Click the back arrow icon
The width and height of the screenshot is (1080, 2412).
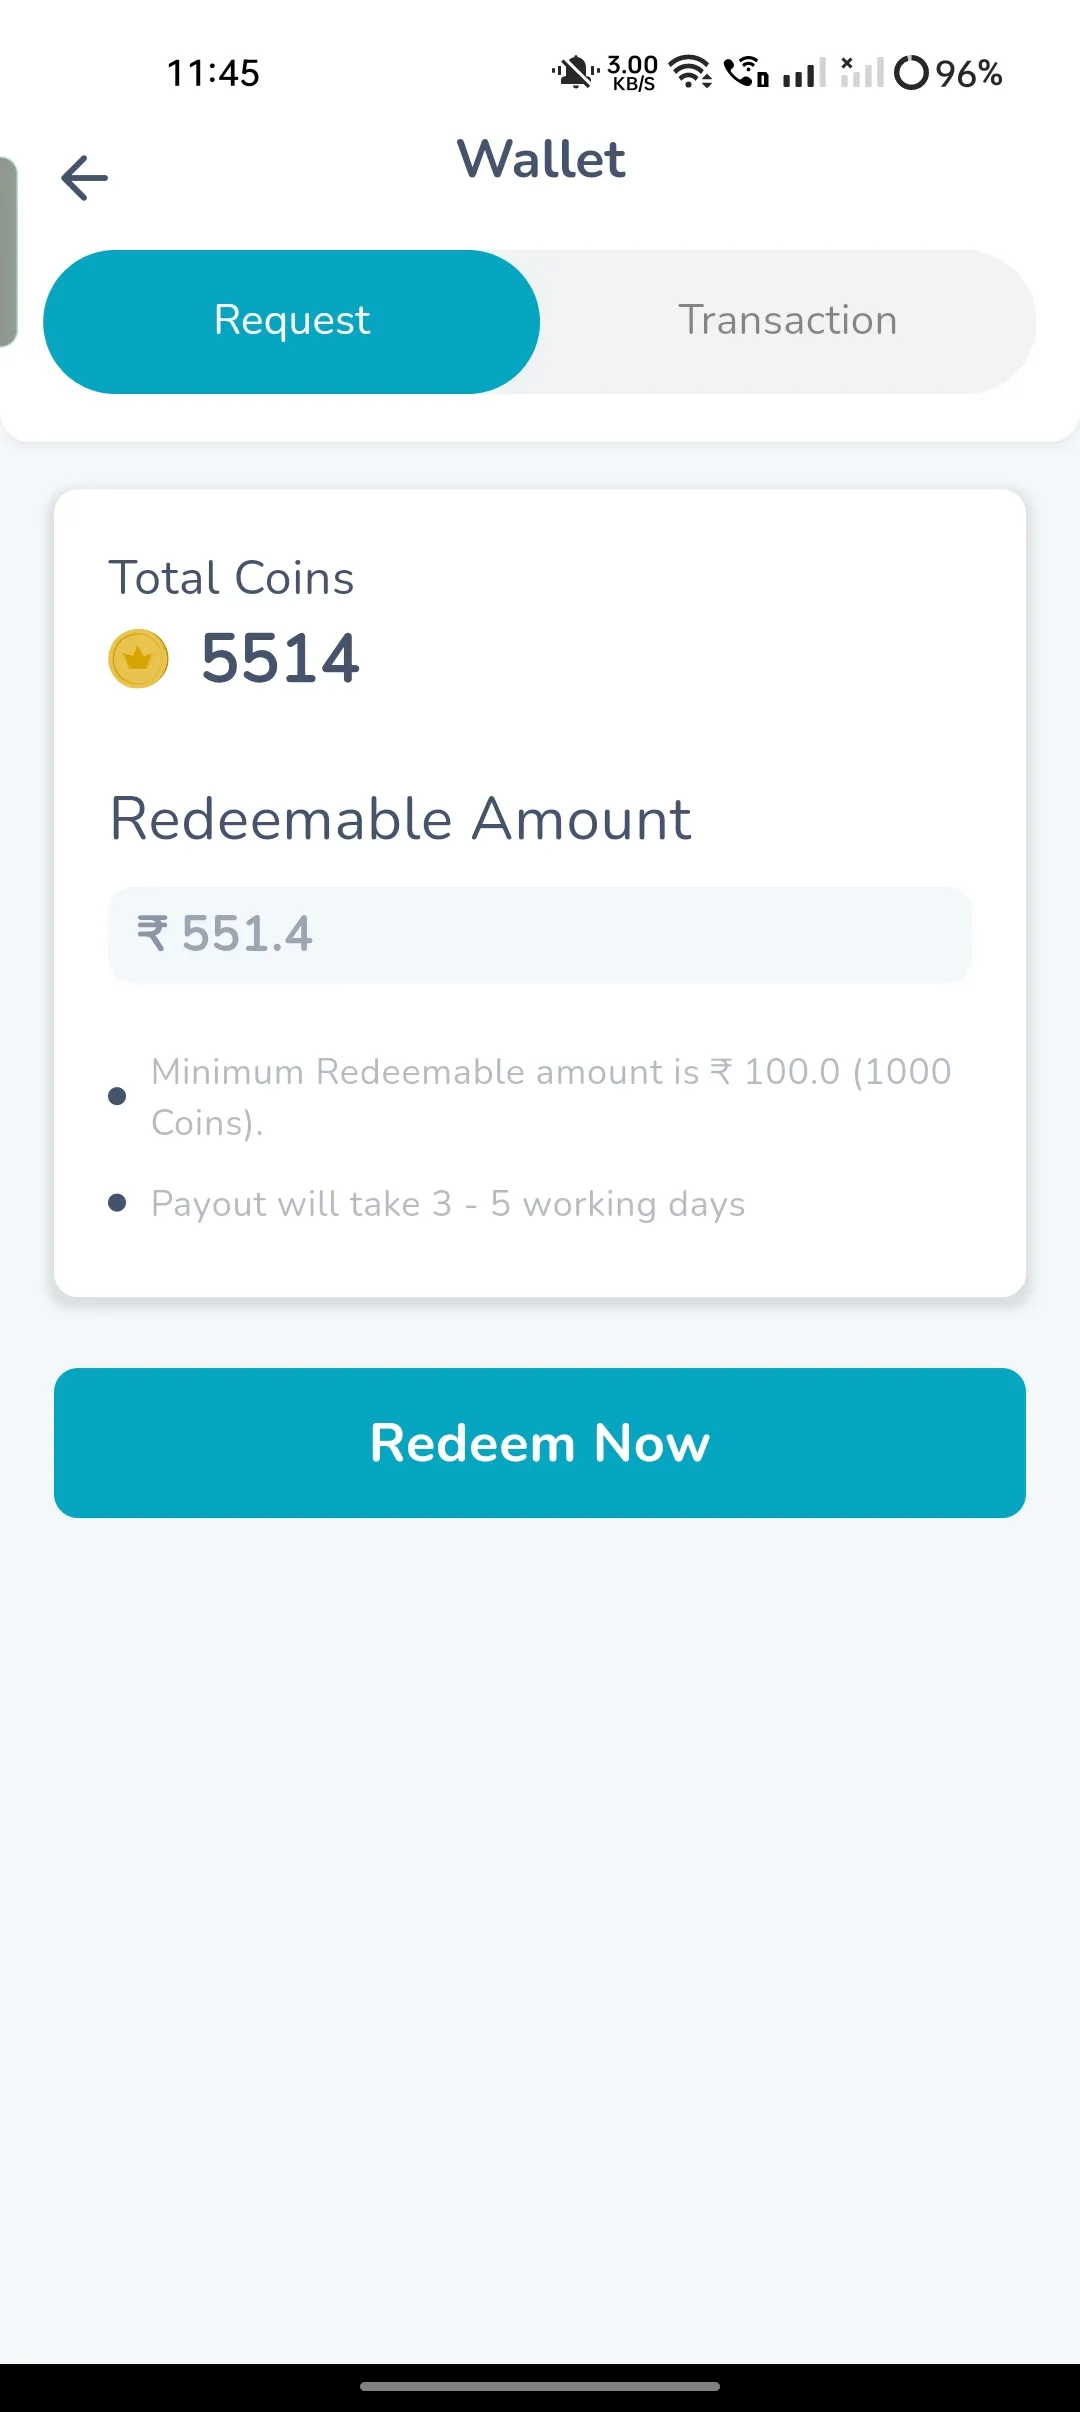[x=85, y=176]
